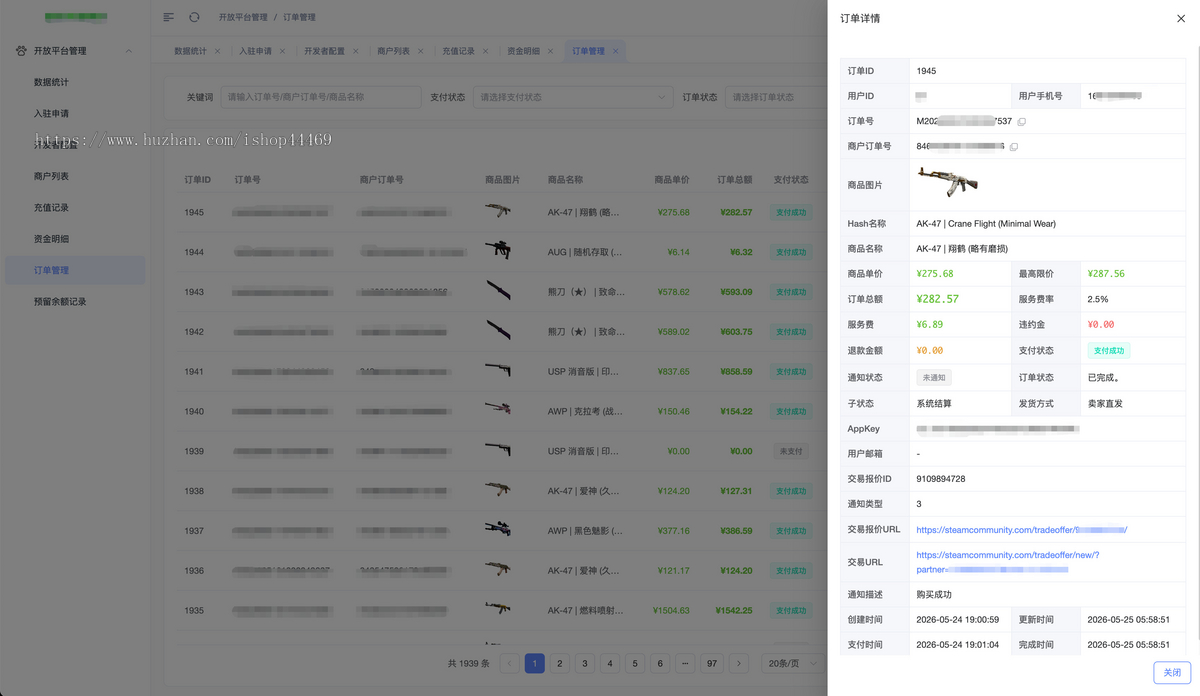This screenshot has height=696, width=1200.
Task: Collapse the sidebar via hamburger icon
Action: tap(168, 17)
